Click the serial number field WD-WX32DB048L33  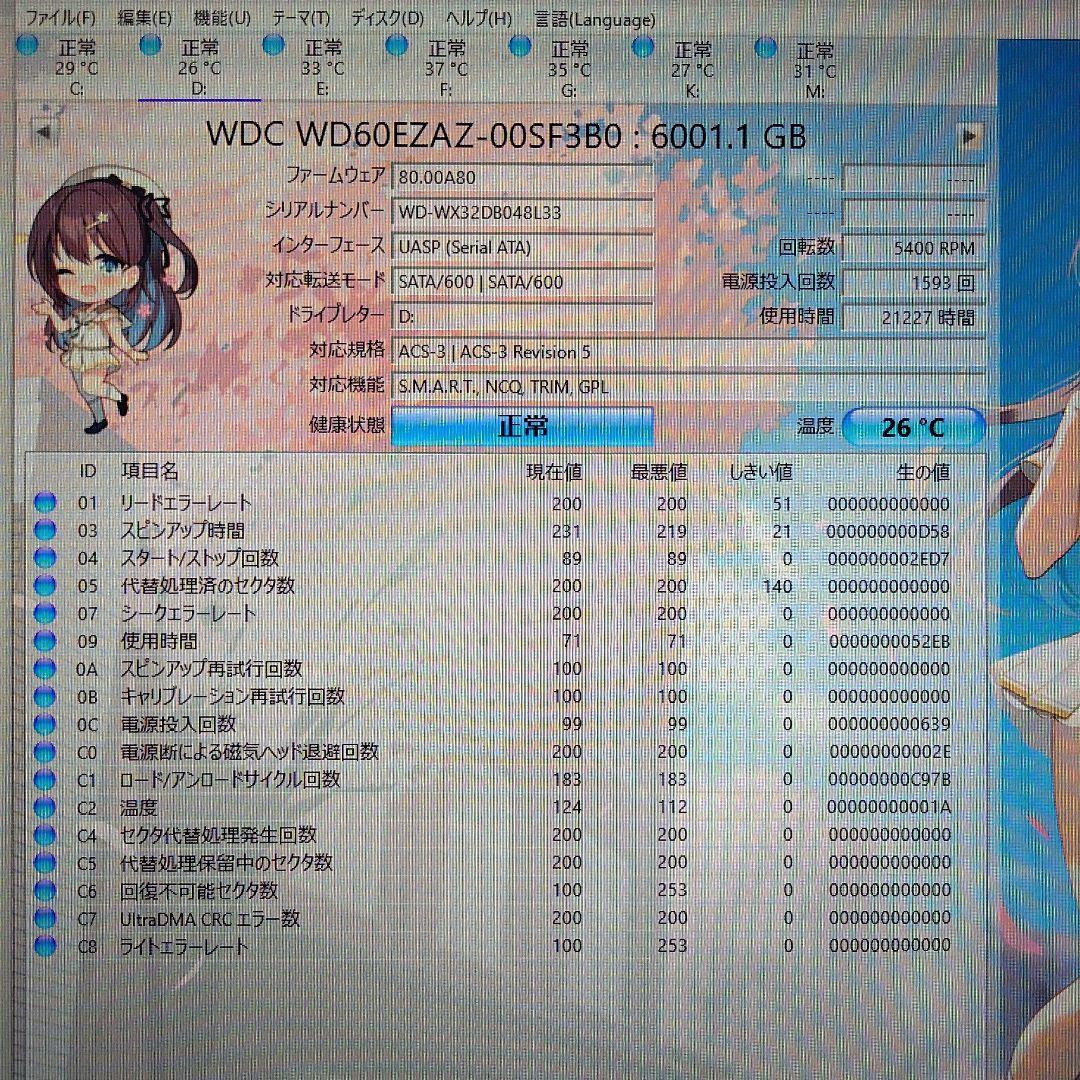click(x=522, y=212)
